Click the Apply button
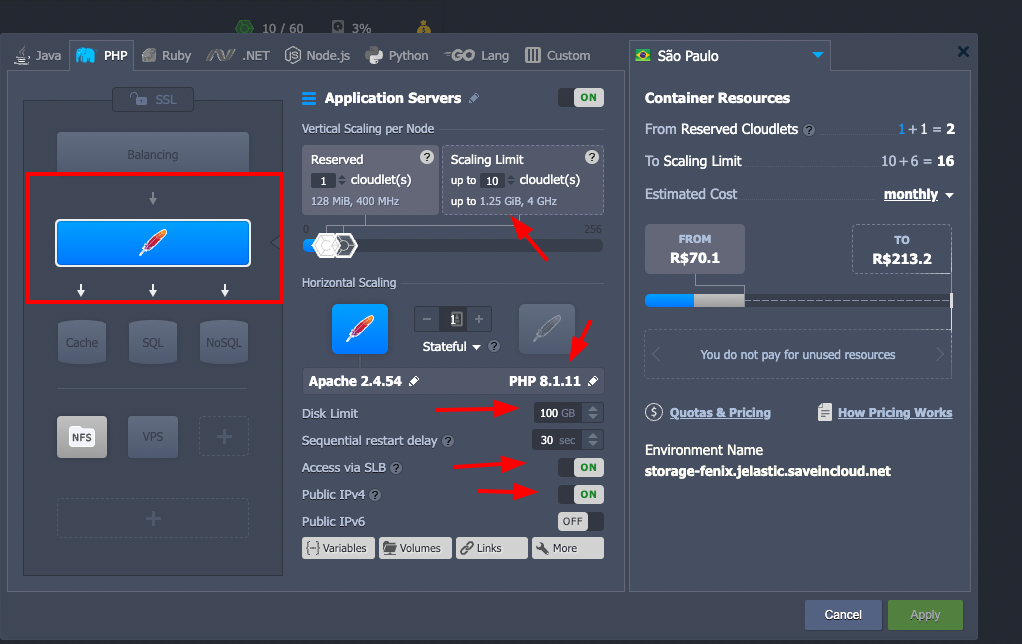Image resolution: width=1022 pixels, height=644 pixels. pyautogui.click(x=924, y=615)
